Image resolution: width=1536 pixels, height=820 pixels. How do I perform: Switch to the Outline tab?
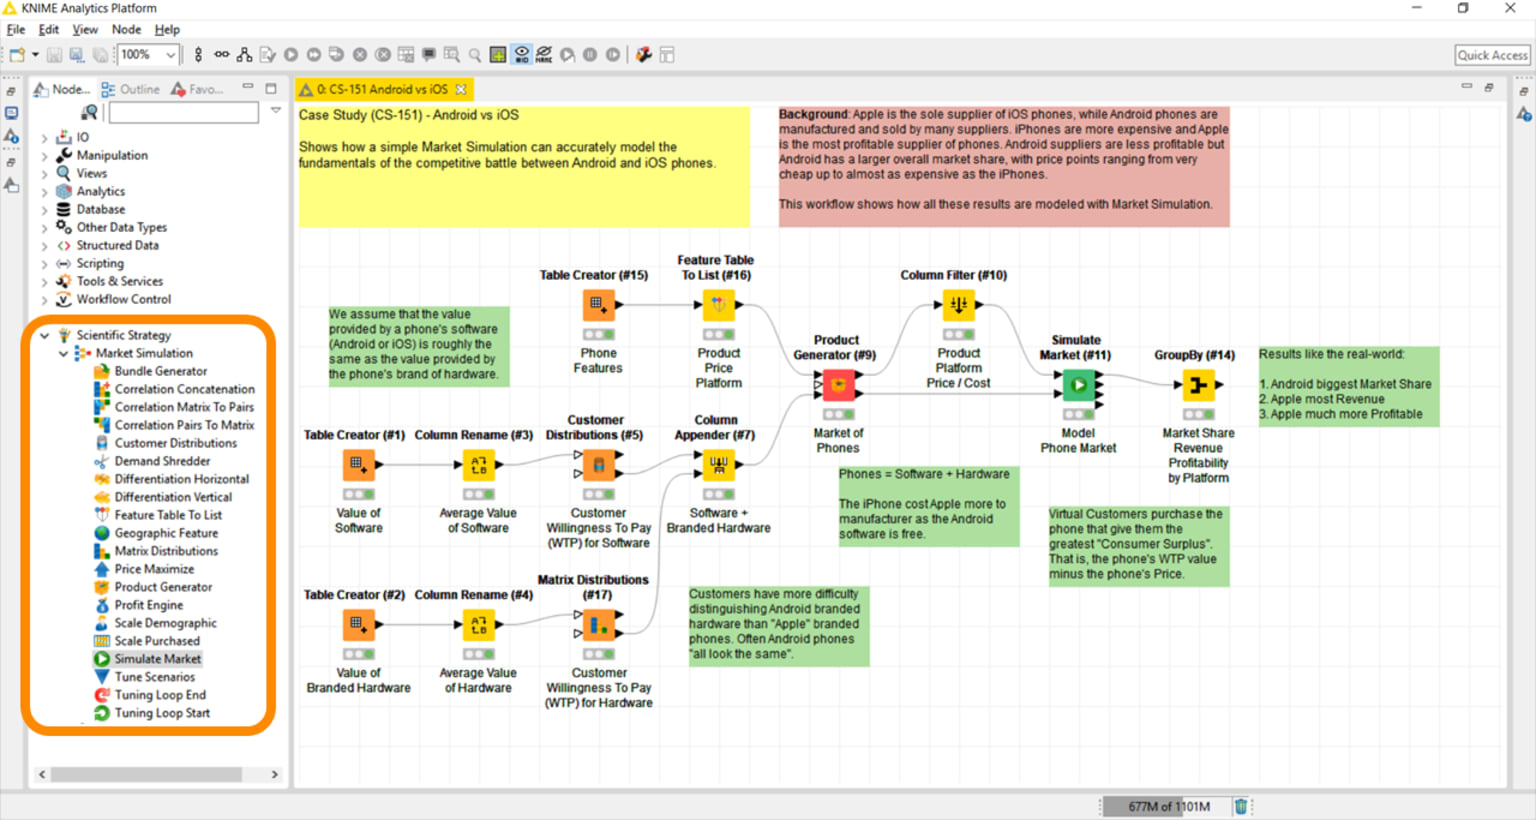click(x=131, y=89)
